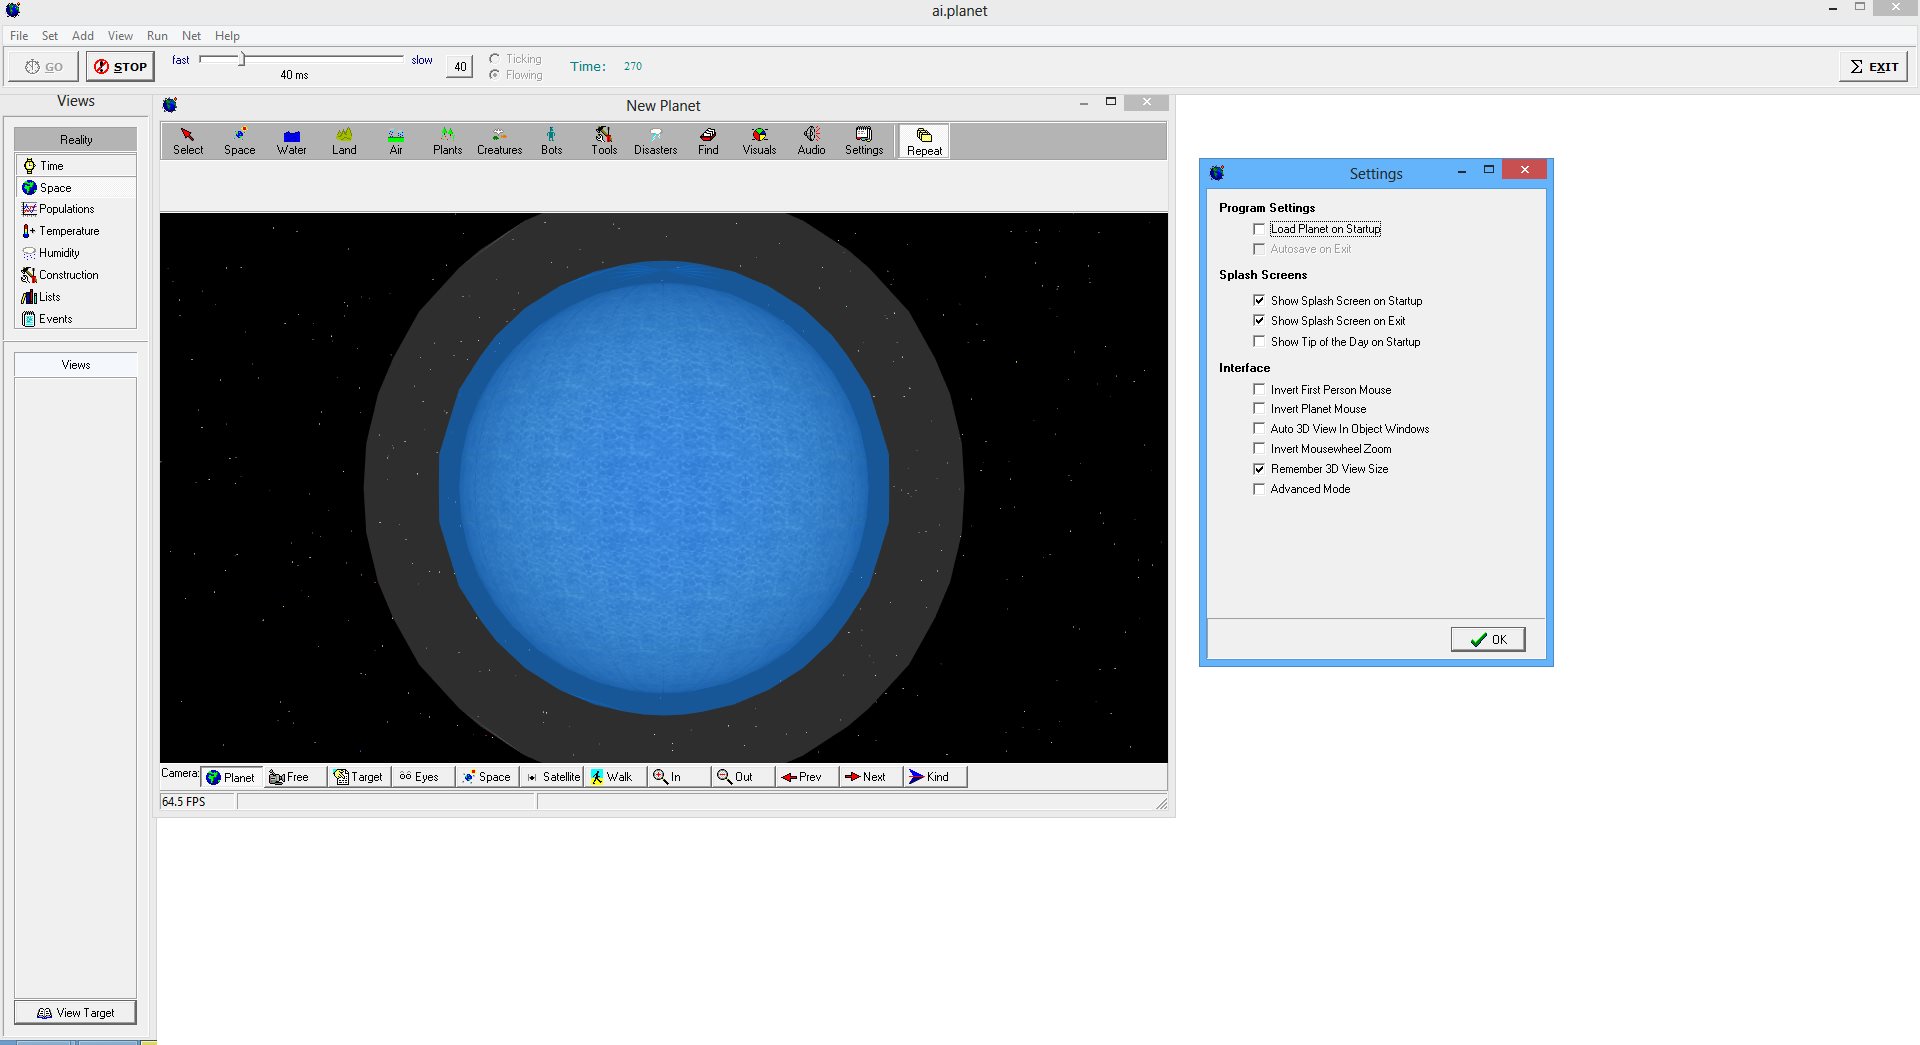Click the Repeat toolbar button
This screenshot has width=1920, height=1045.
tap(924, 142)
